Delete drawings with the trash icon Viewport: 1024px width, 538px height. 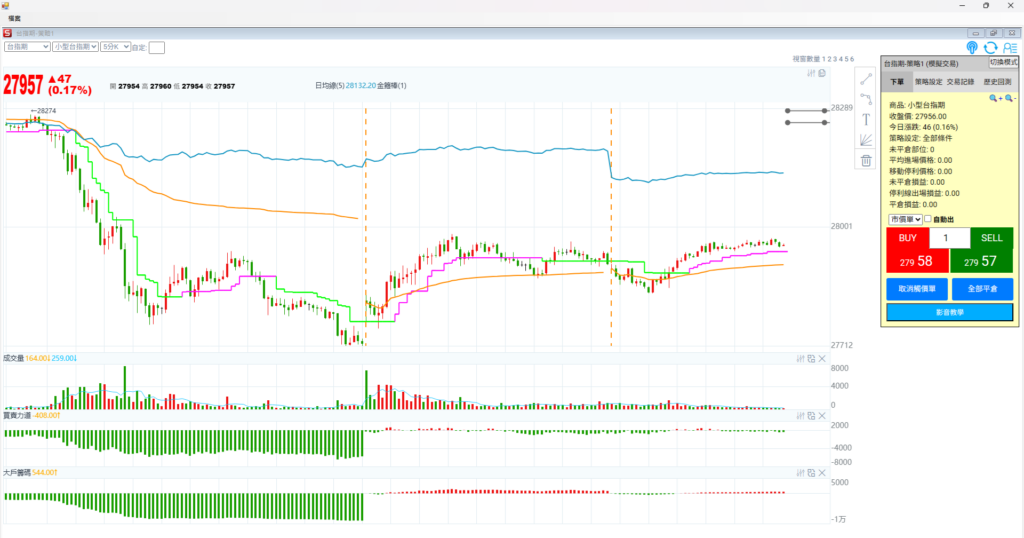[866, 160]
